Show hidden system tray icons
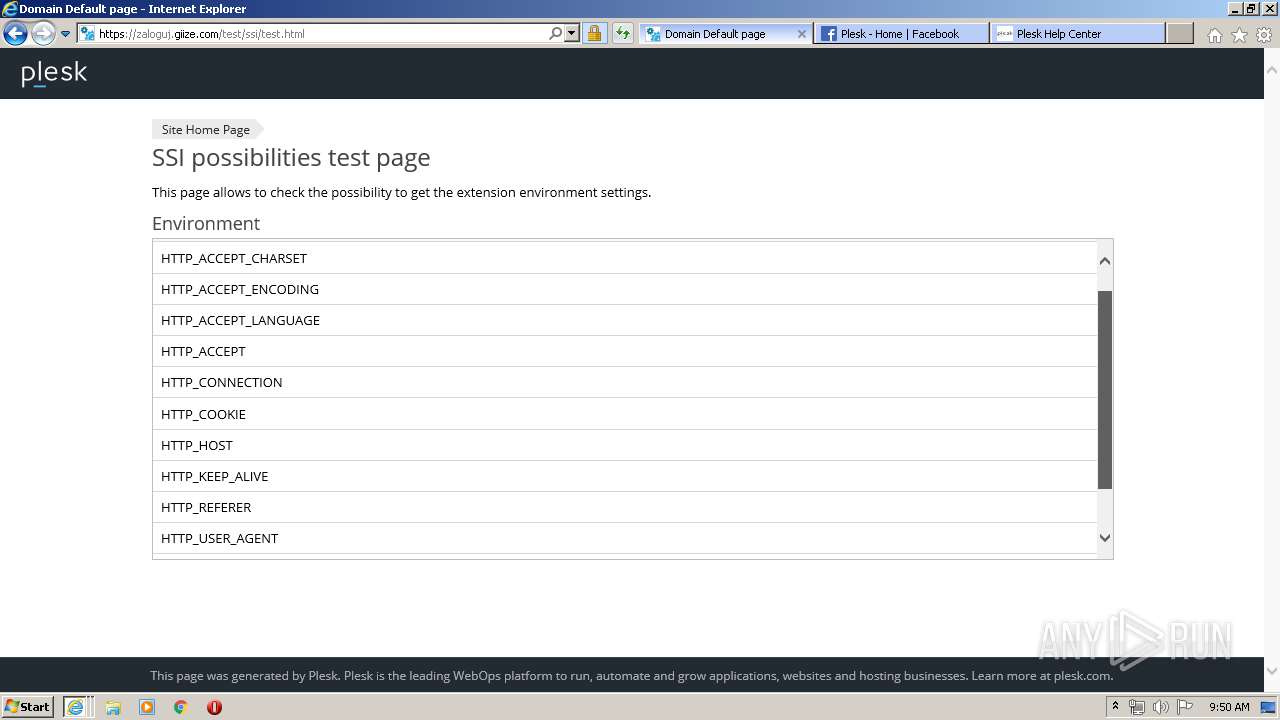 tap(1116, 707)
